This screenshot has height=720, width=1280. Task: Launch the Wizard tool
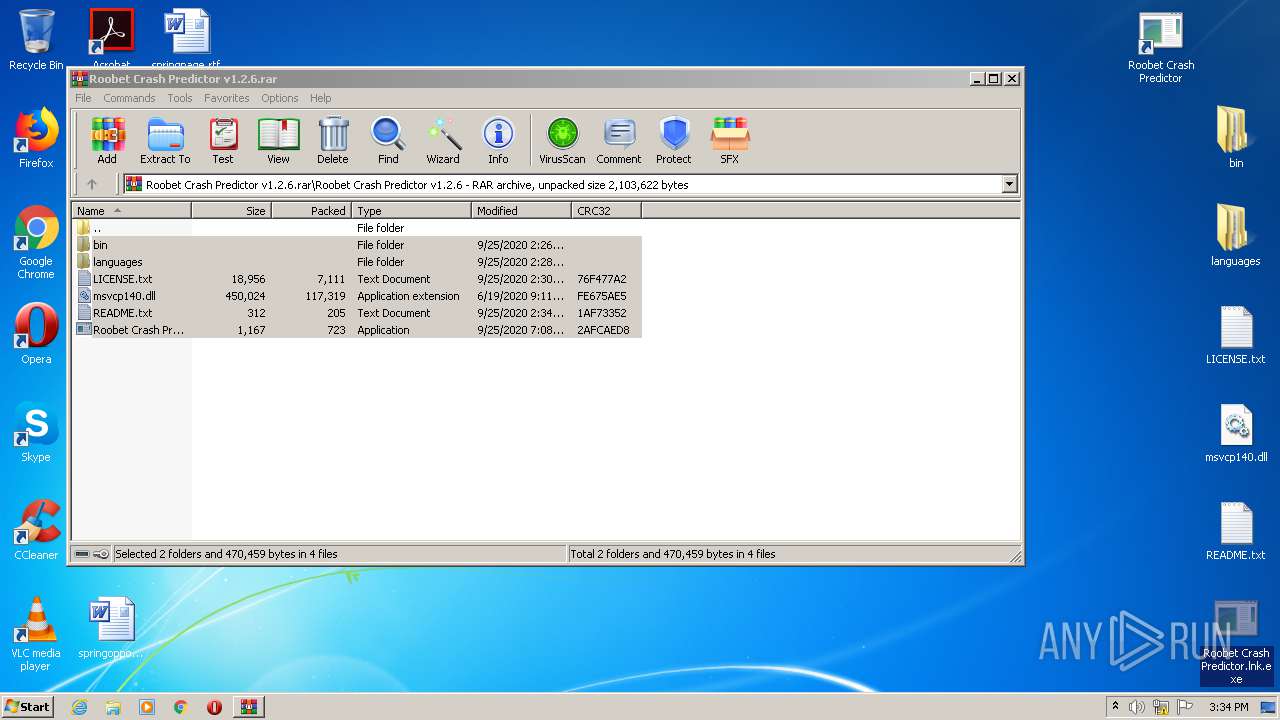[443, 140]
